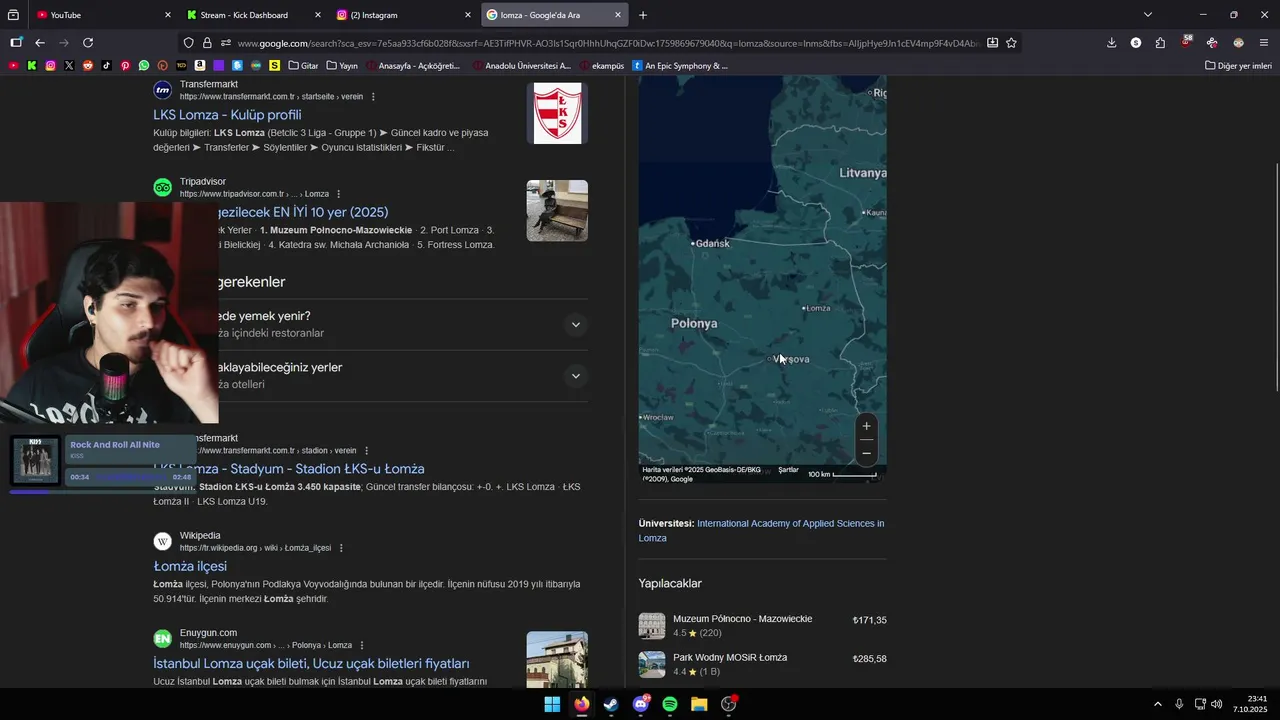The height and width of the screenshot is (720, 1280).
Task: Click the tracking protection shield icon
Action: pyautogui.click(x=188, y=43)
